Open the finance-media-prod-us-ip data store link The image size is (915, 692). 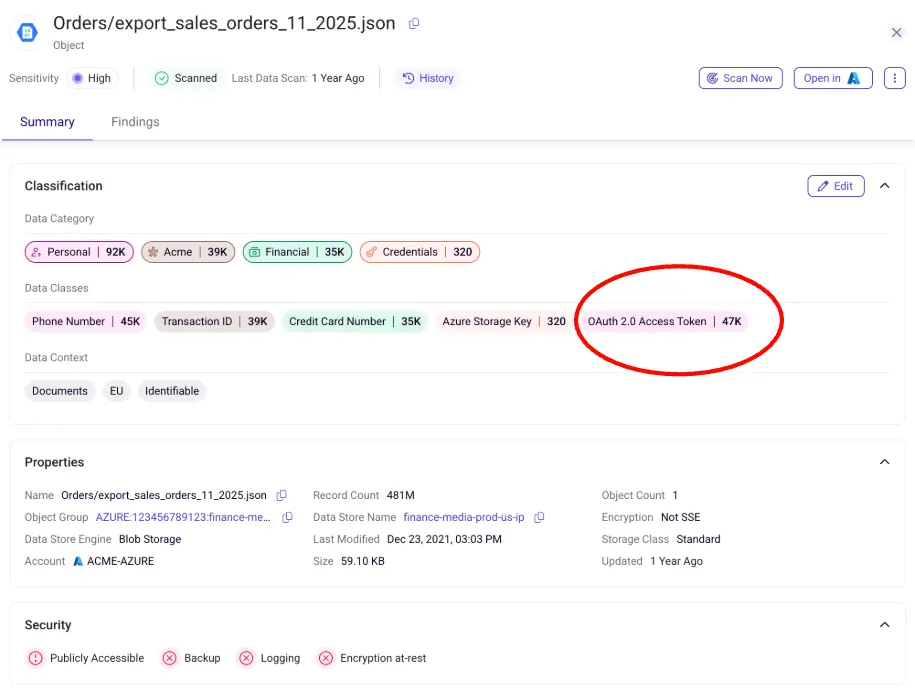(x=464, y=518)
